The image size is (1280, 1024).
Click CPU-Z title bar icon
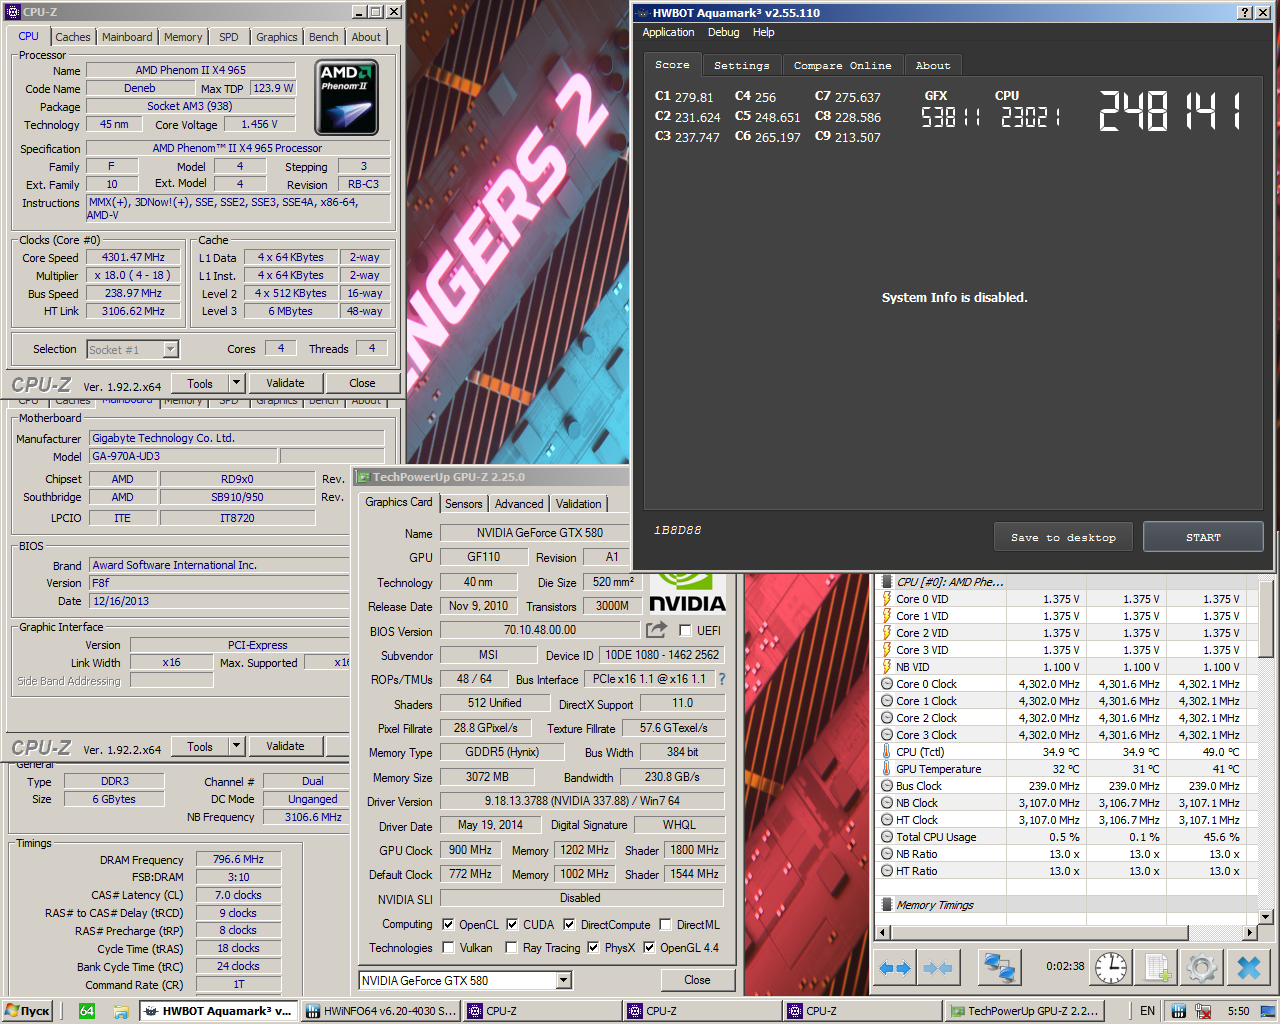(x=14, y=12)
